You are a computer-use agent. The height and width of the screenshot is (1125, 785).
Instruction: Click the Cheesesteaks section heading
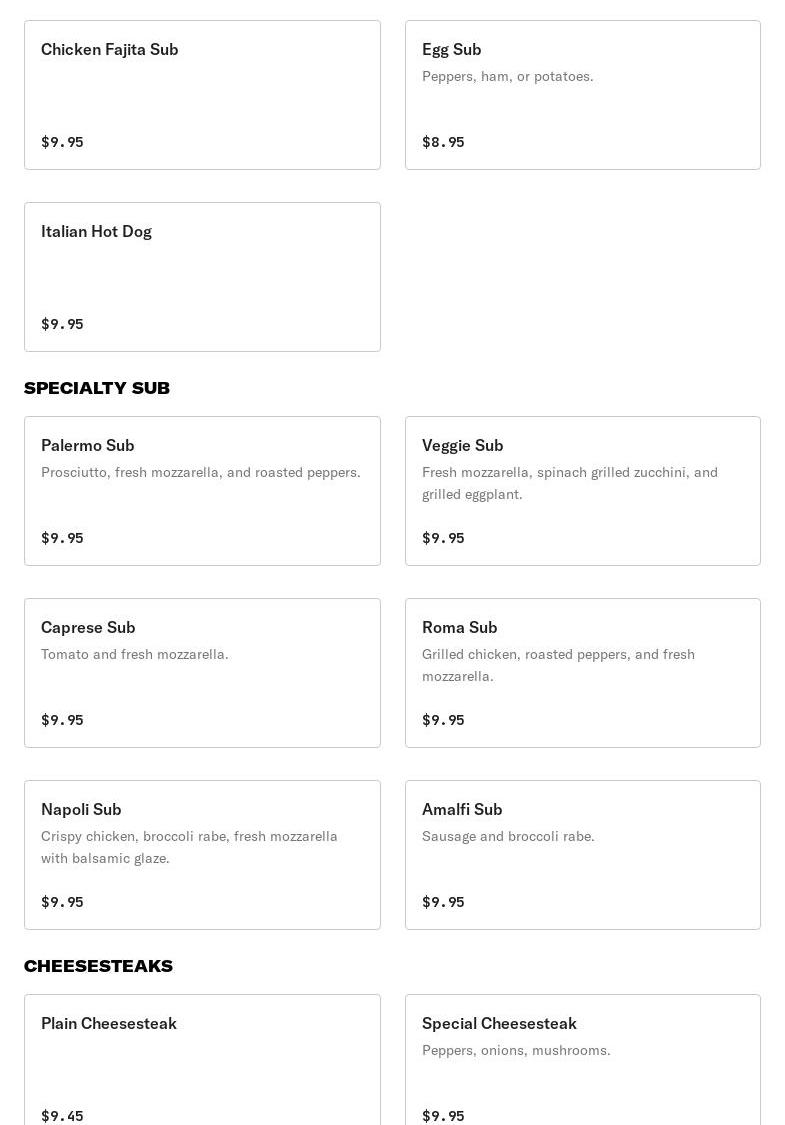tap(98, 966)
